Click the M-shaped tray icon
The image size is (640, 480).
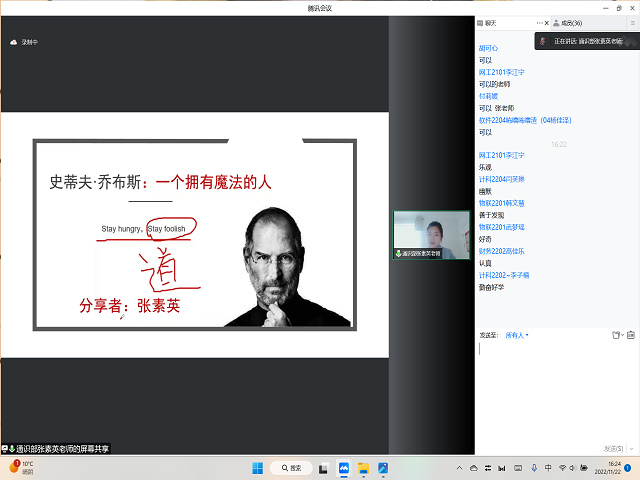click(x=502, y=468)
